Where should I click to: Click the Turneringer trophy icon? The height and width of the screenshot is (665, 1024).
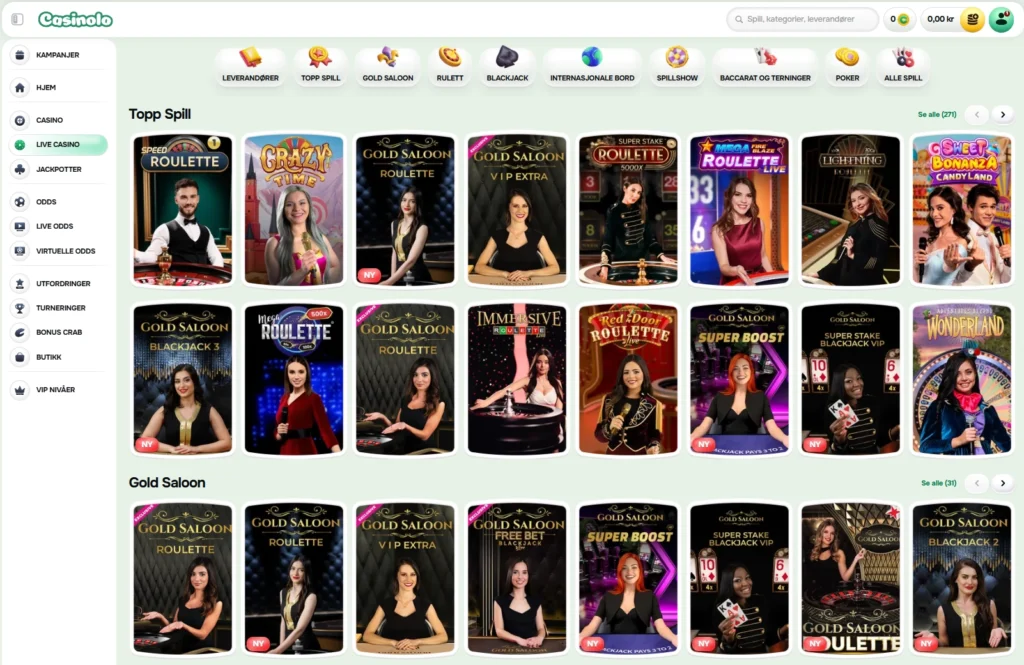point(20,308)
